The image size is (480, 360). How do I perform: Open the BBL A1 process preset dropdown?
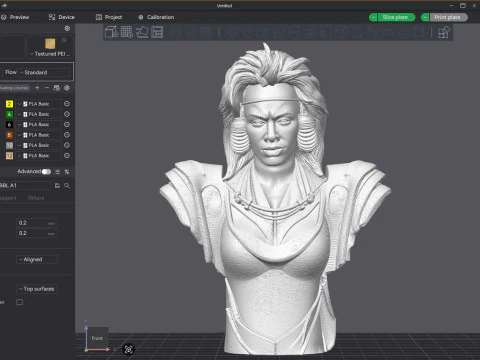coord(25,185)
